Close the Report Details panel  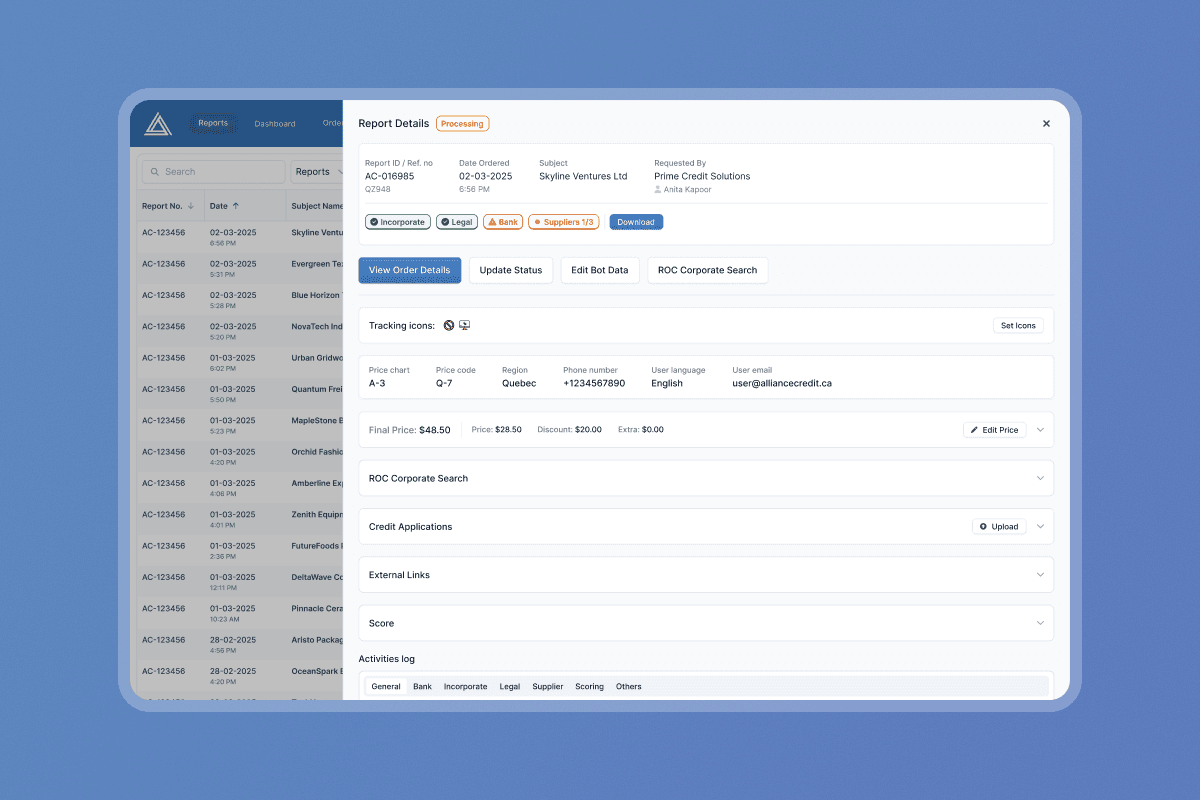pyautogui.click(x=1046, y=124)
